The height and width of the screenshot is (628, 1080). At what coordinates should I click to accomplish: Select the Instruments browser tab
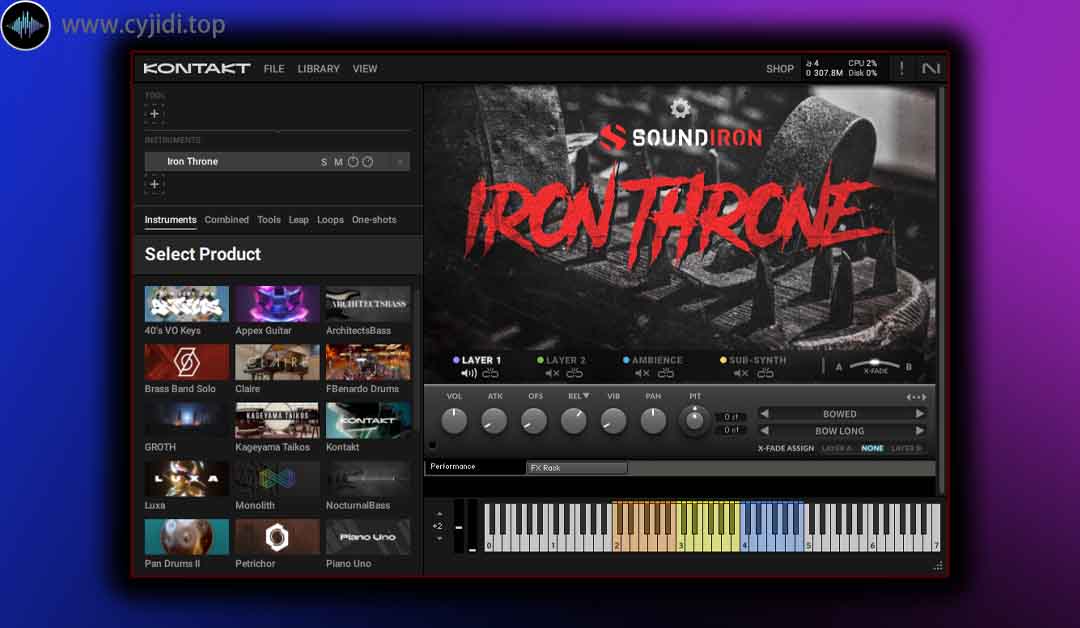[170, 220]
